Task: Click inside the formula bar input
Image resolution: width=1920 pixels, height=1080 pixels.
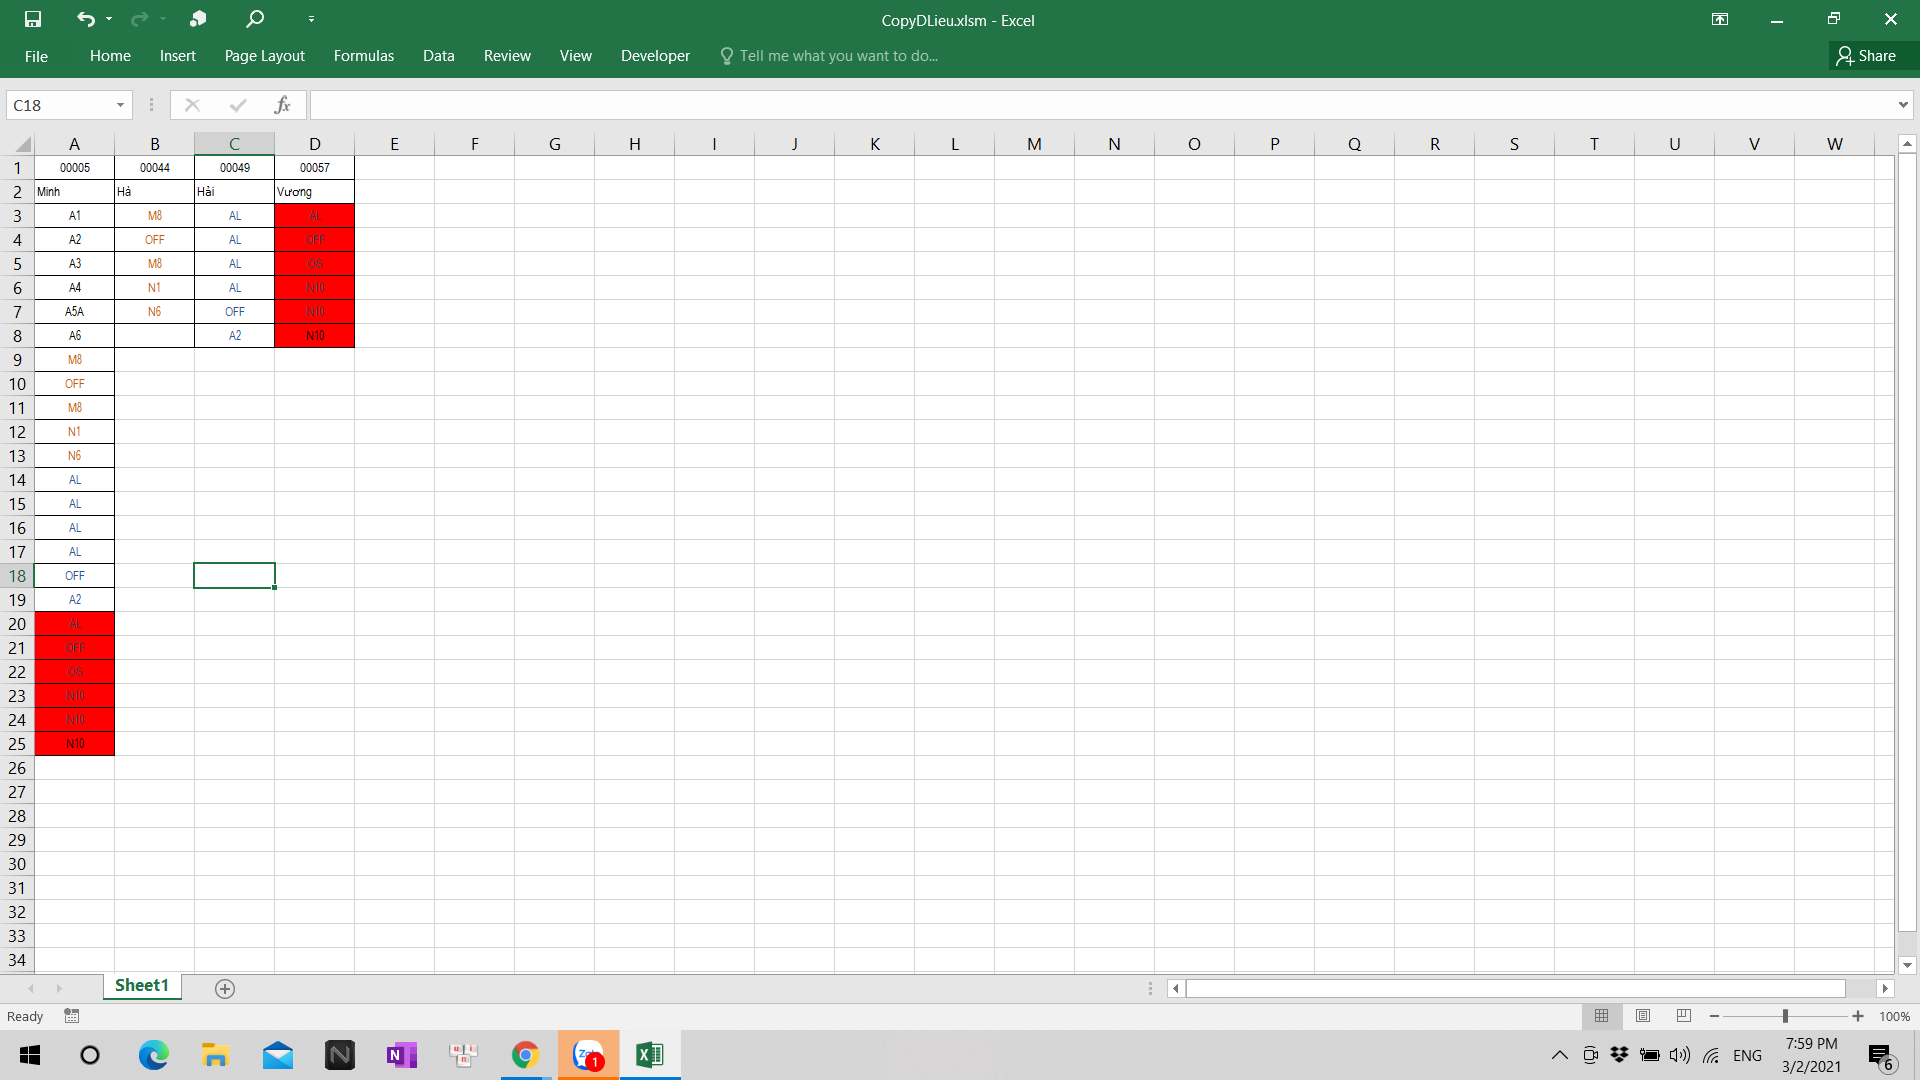Action: [1100, 105]
